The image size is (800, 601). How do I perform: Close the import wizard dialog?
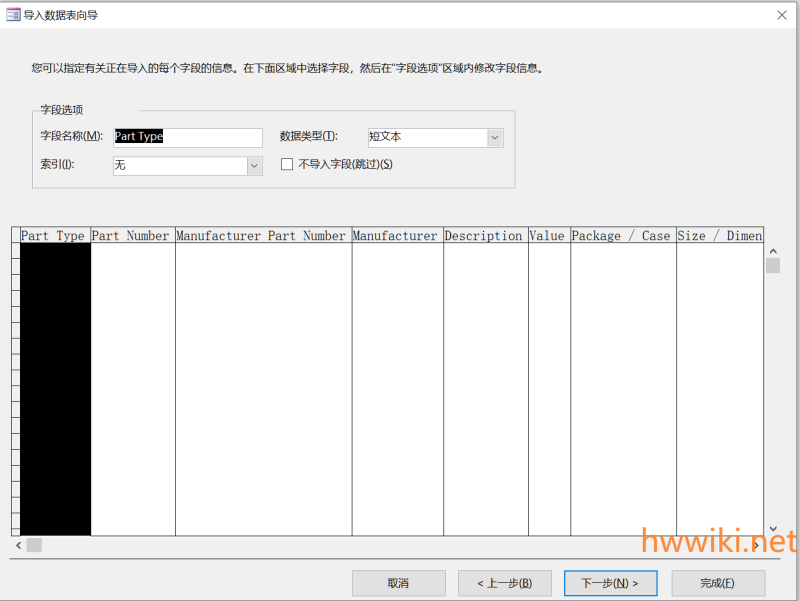click(x=780, y=15)
